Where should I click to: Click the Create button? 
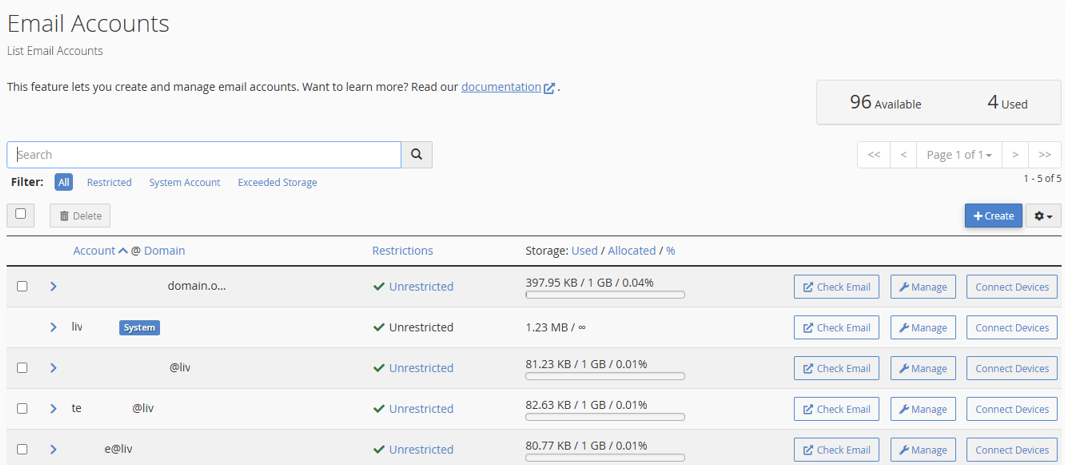coord(993,216)
